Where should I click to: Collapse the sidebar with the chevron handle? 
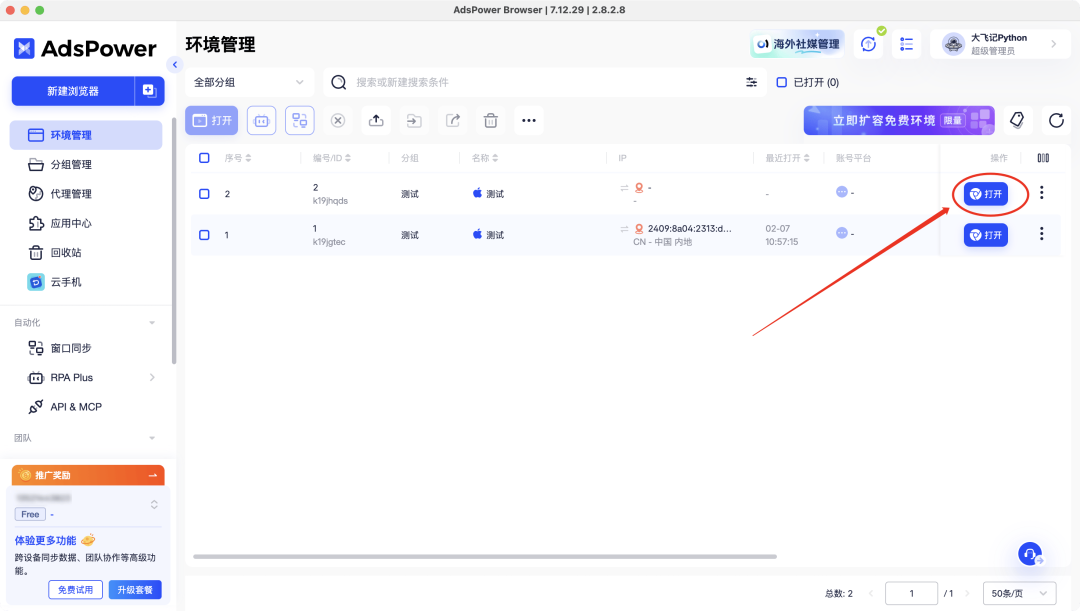[175, 65]
